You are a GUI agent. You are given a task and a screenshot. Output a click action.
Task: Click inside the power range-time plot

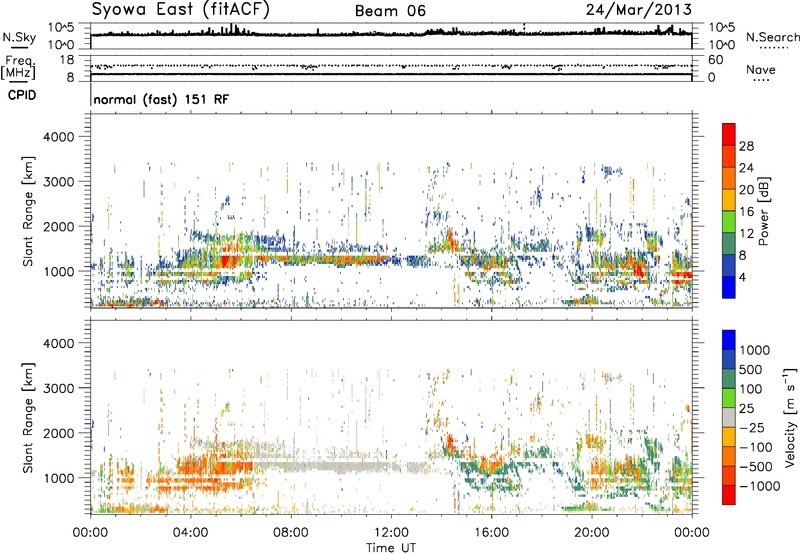coord(391,210)
